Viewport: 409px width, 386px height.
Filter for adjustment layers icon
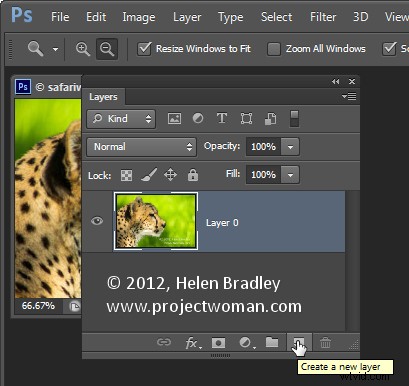click(x=198, y=118)
